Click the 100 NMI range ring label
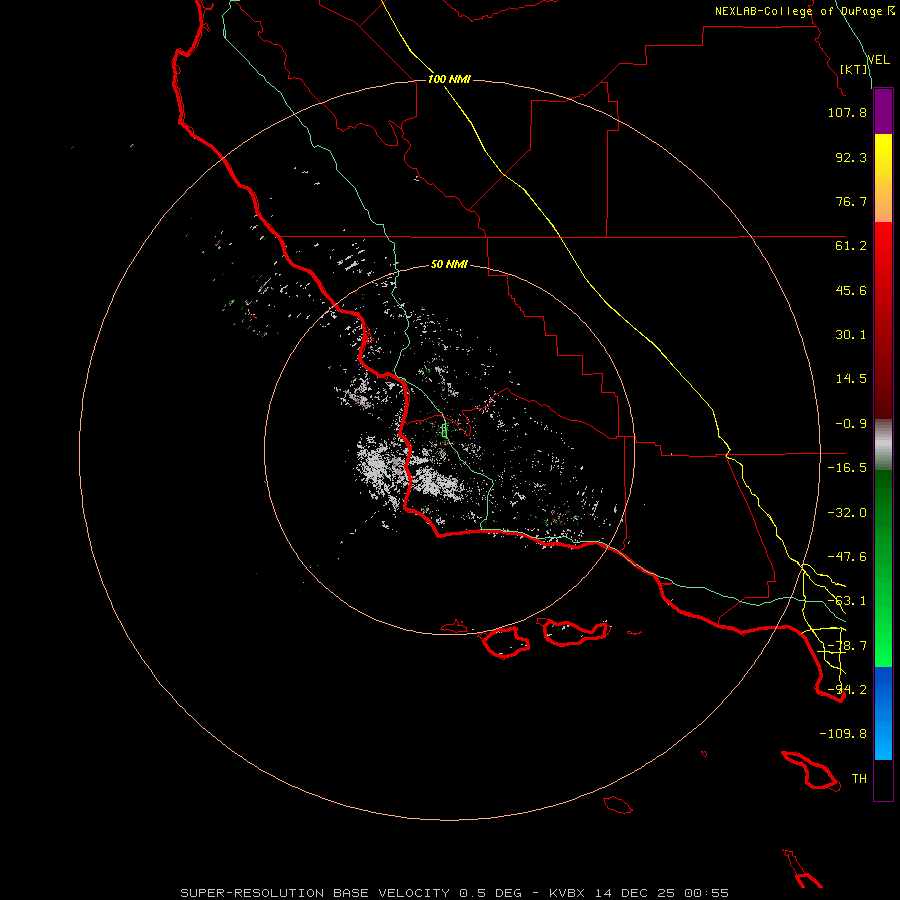The image size is (900, 900). pyautogui.click(x=449, y=79)
